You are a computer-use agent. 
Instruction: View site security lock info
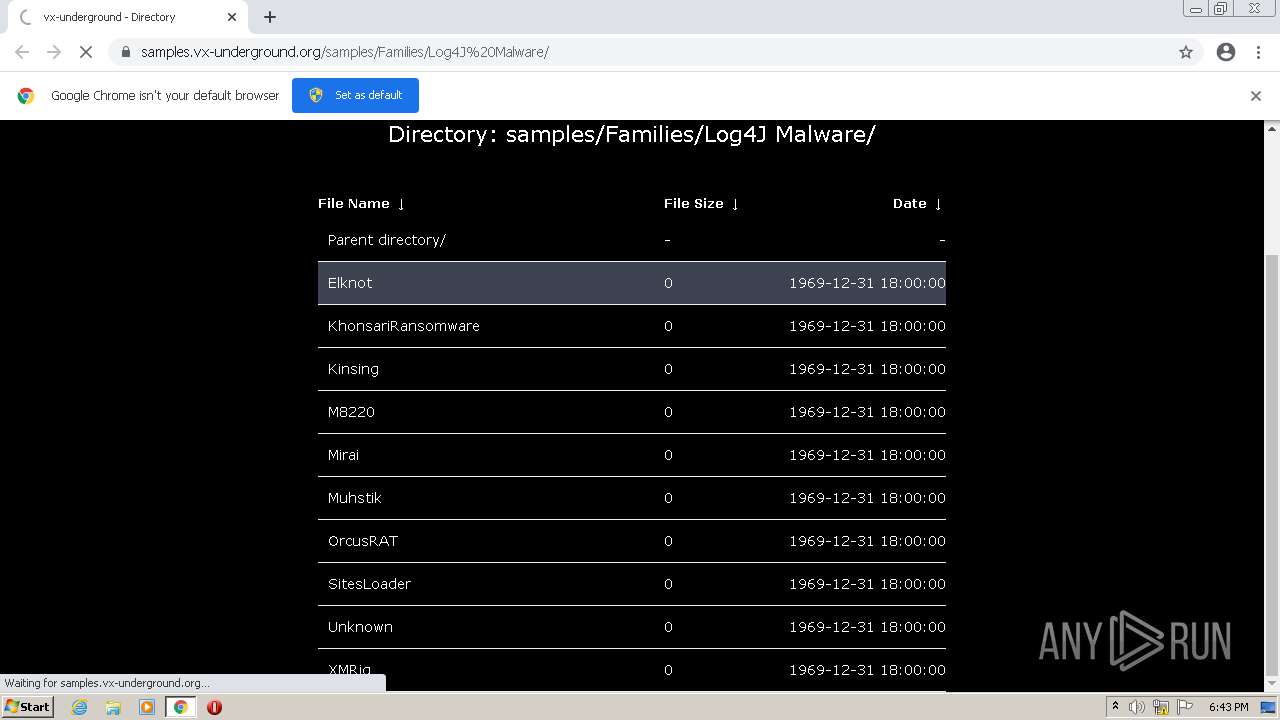pyautogui.click(x=125, y=52)
